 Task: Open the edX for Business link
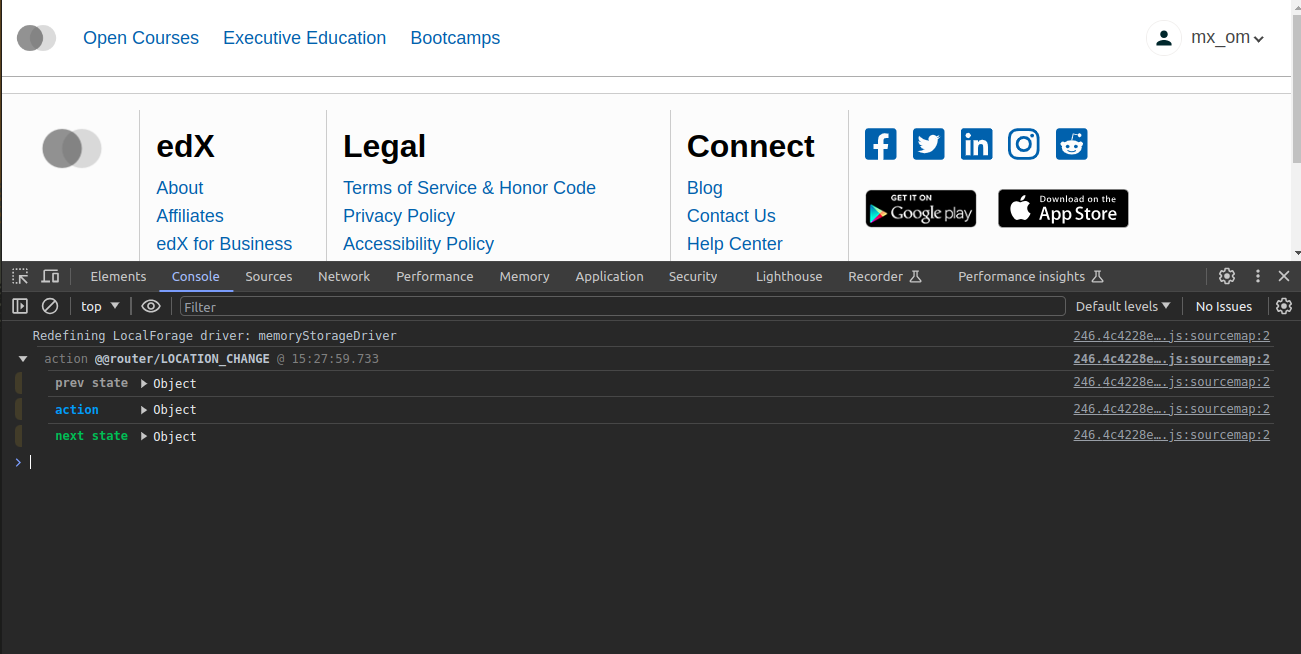(x=224, y=244)
